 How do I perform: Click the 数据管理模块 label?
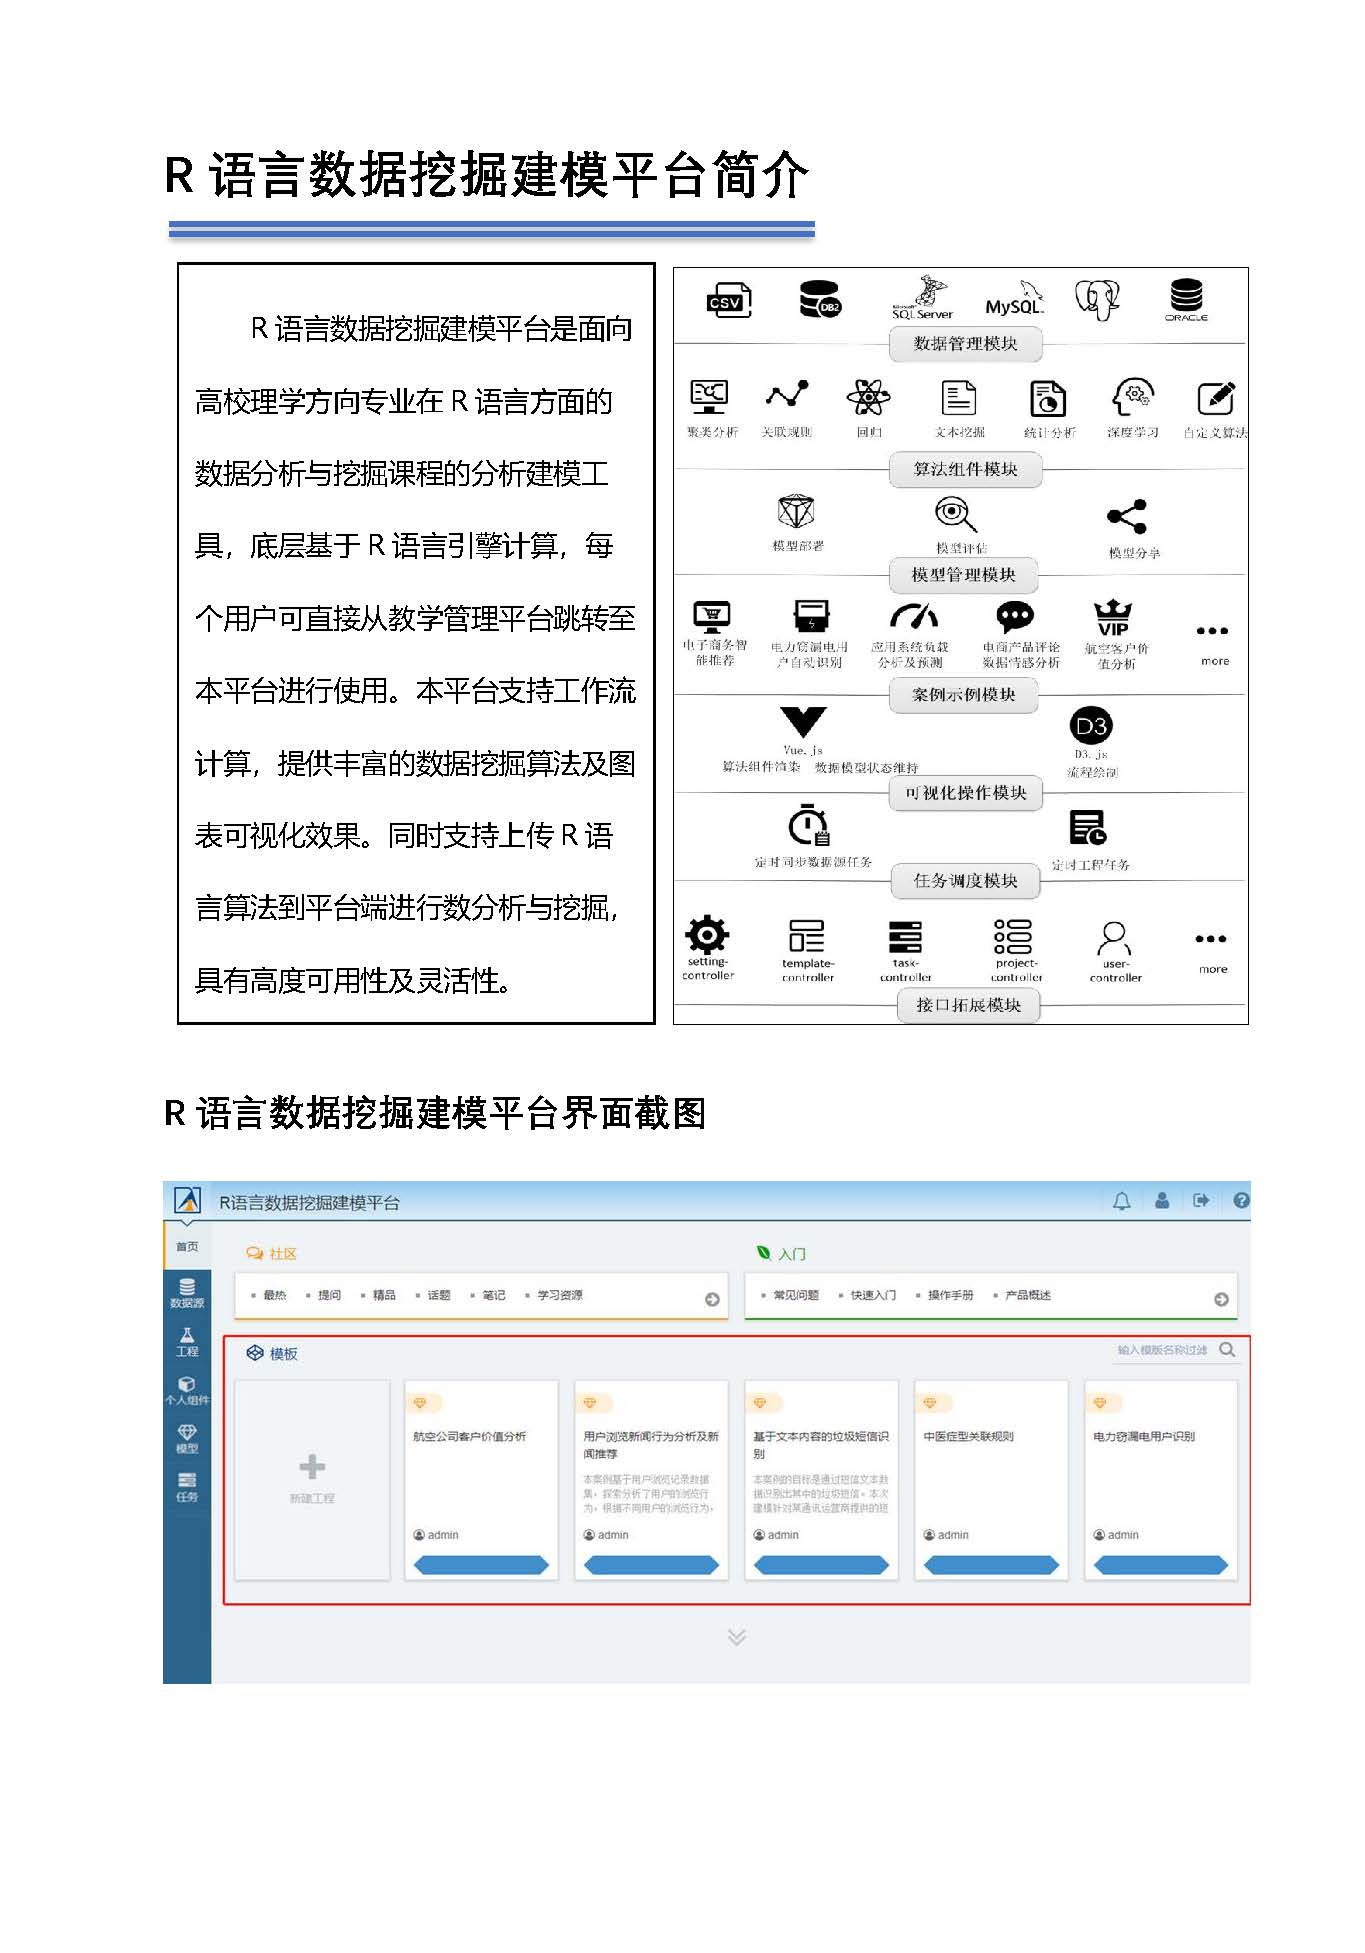[x=966, y=343]
